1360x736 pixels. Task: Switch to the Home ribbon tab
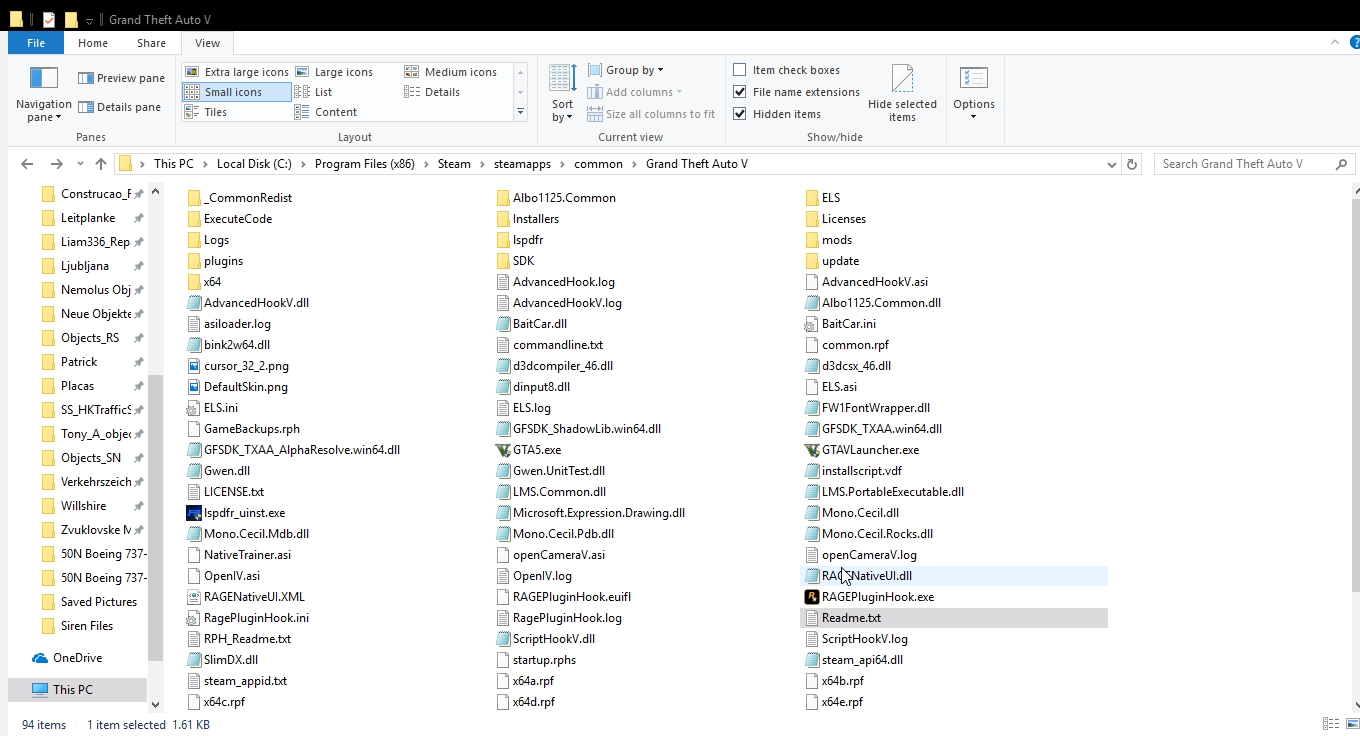pos(93,43)
